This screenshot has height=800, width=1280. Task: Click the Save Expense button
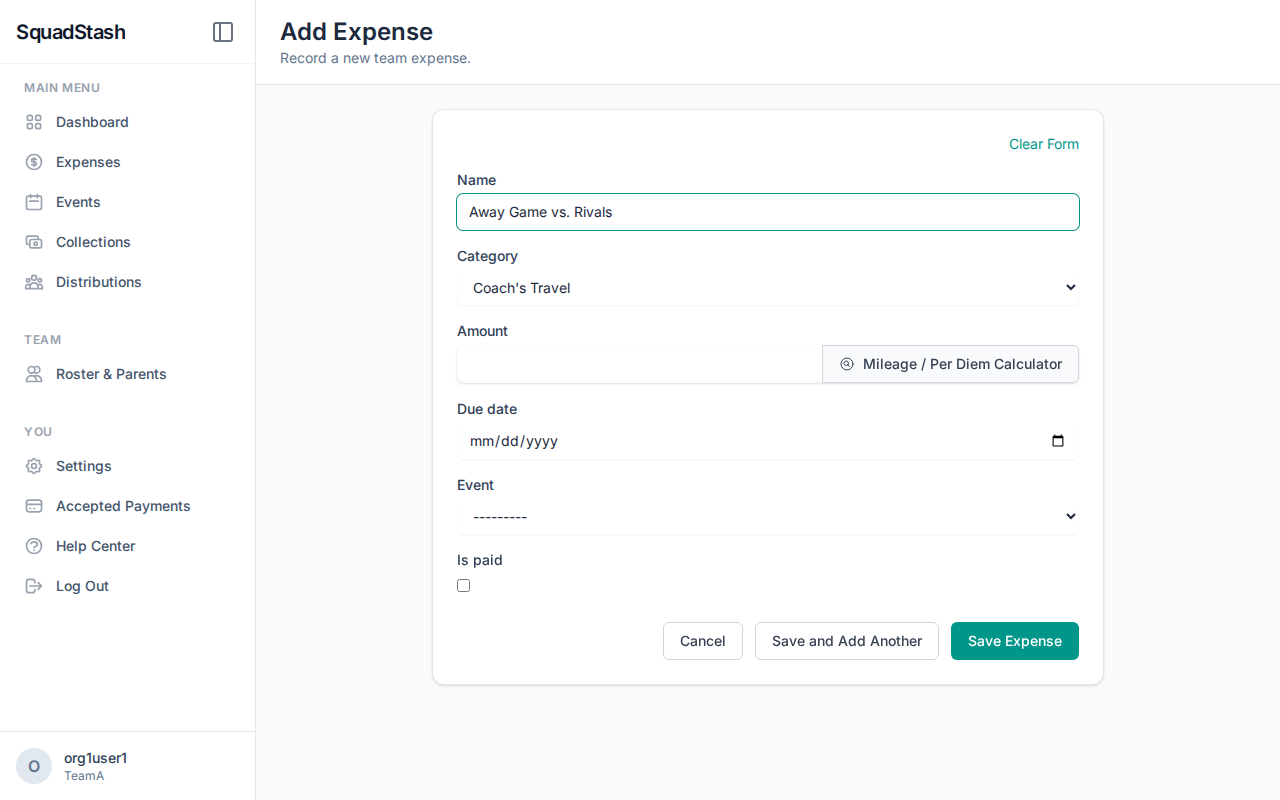tap(1014, 640)
